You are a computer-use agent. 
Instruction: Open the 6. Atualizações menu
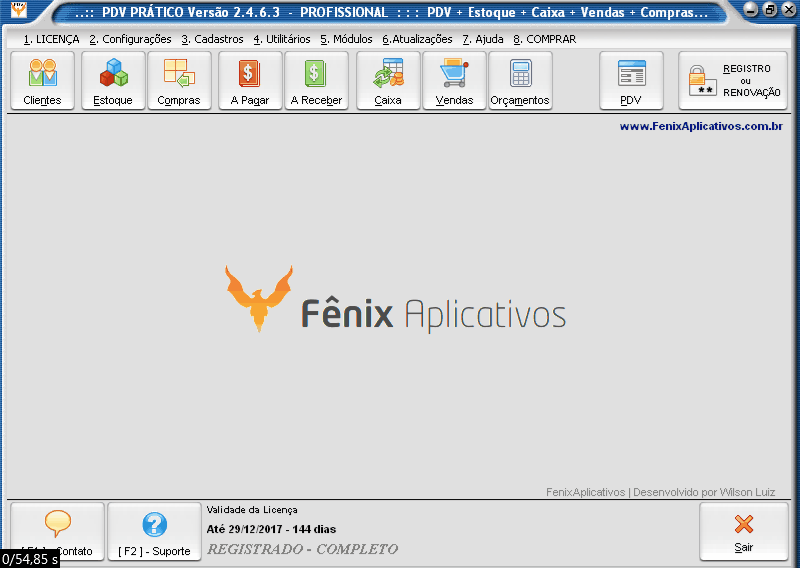pos(417,39)
